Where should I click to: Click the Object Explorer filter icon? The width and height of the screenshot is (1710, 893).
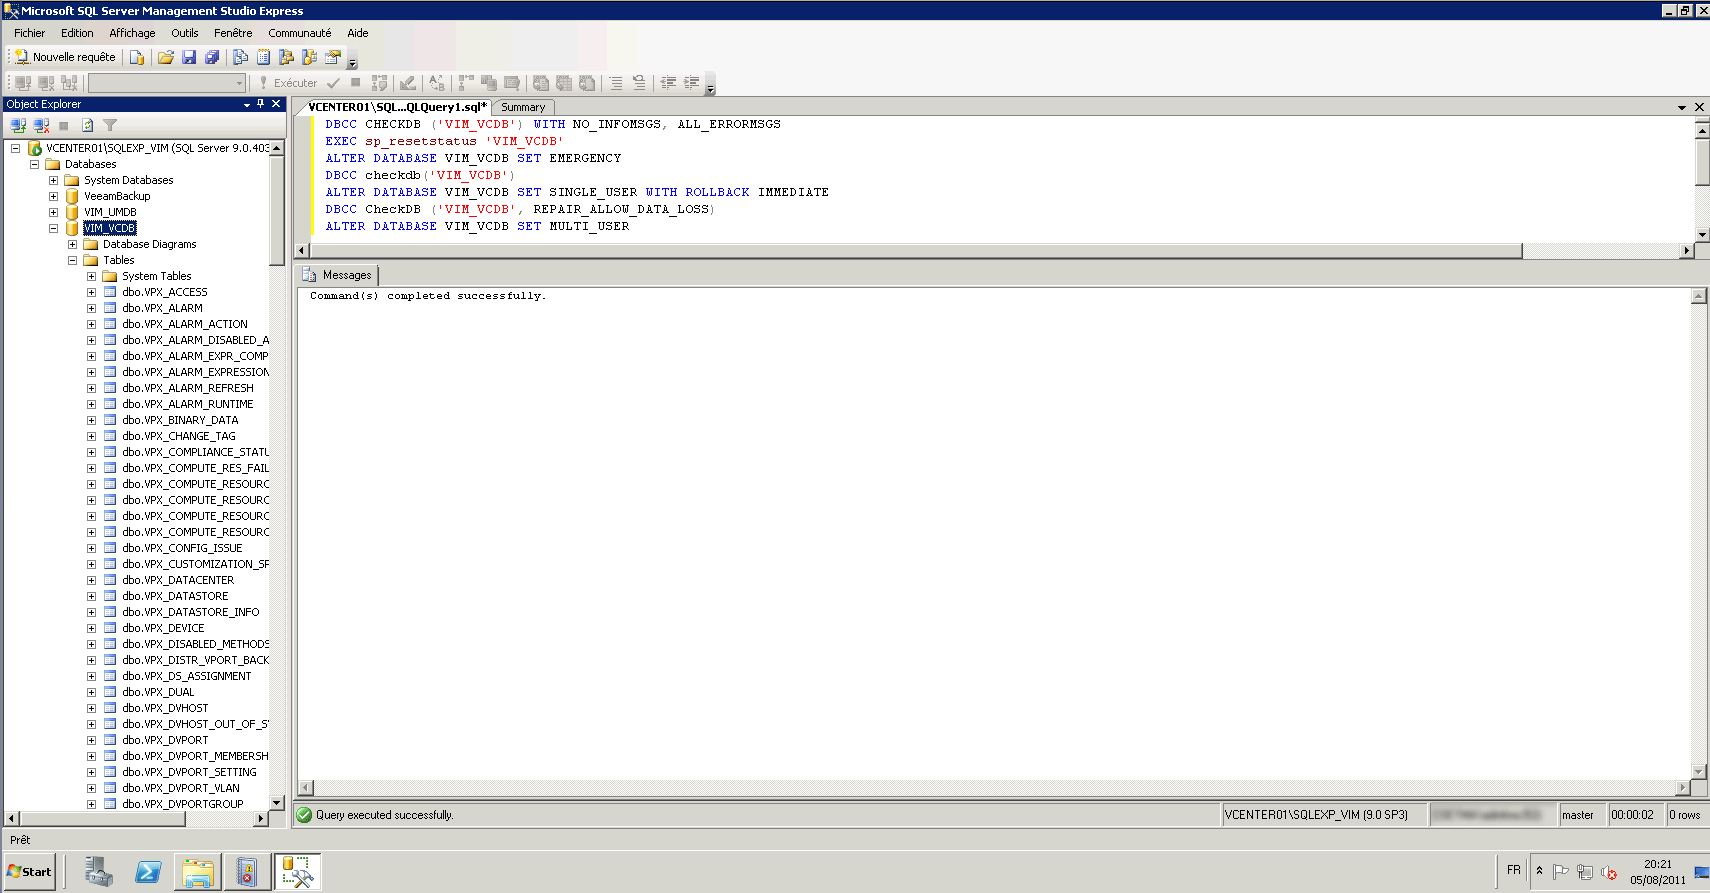coord(110,125)
